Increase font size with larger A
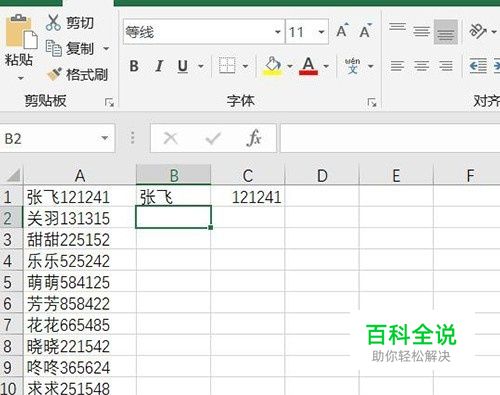The height and width of the screenshot is (395, 500). [x=342, y=31]
